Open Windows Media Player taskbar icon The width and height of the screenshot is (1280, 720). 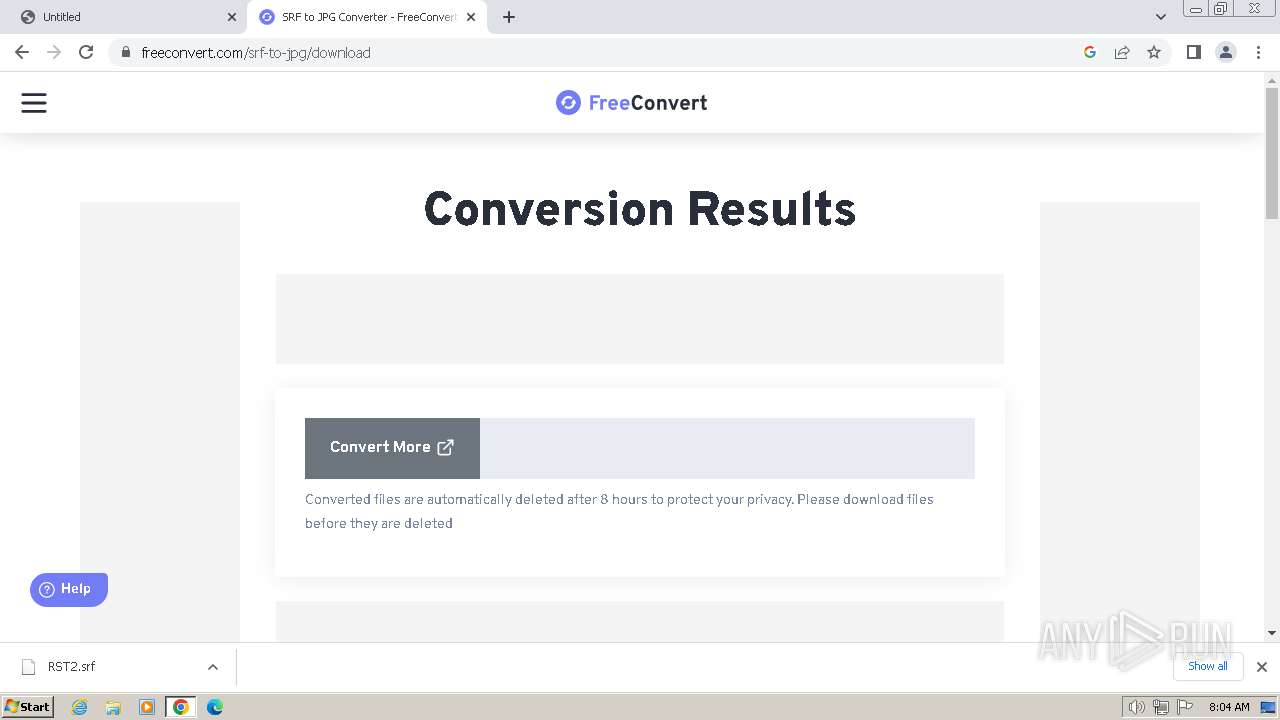pyautogui.click(x=147, y=707)
